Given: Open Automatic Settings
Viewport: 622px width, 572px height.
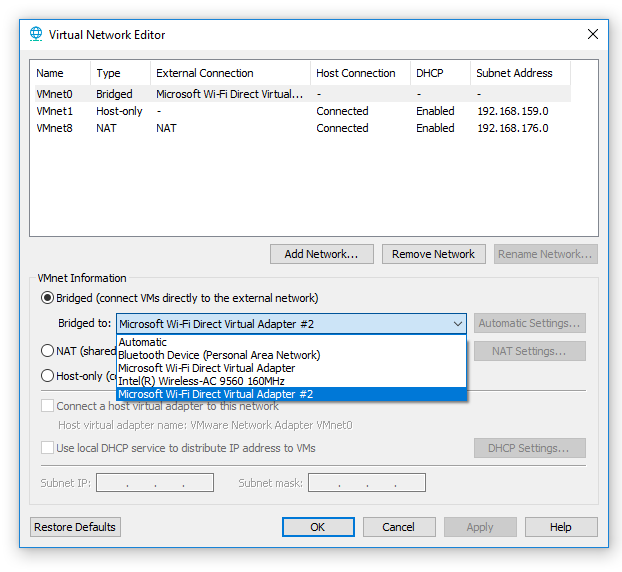Looking at the screenshot, I should coord(530,323).
